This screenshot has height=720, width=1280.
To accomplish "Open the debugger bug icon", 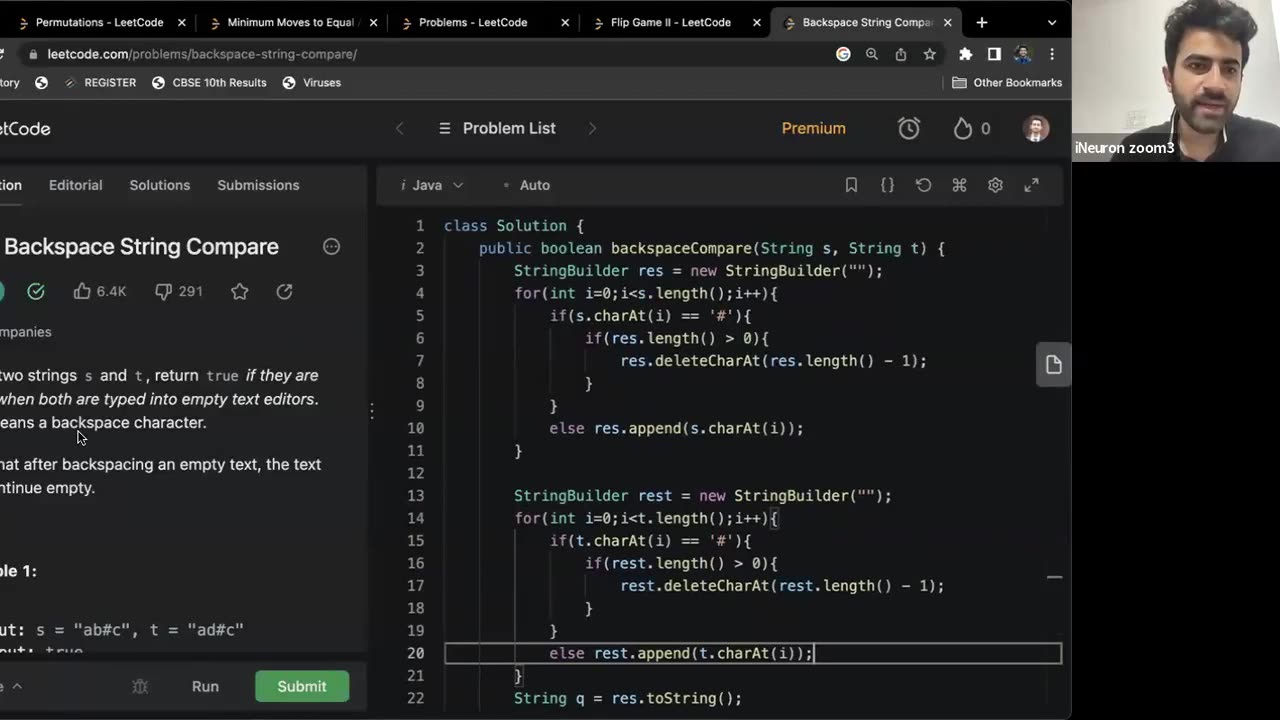I will click(140, 686).
